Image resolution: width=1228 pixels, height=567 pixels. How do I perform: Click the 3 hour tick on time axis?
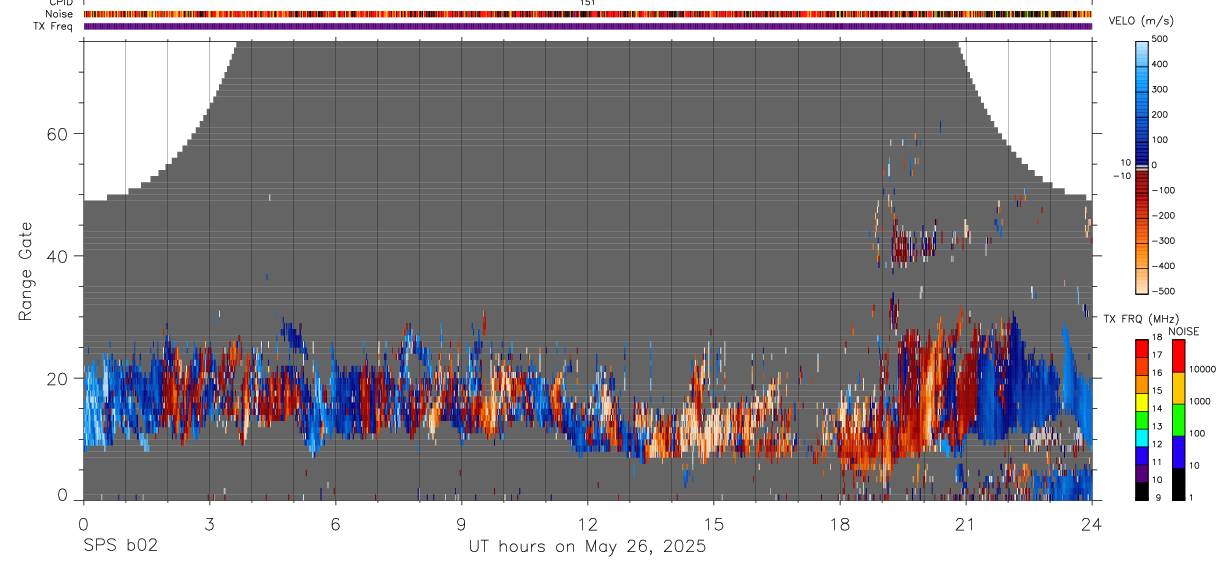coord(209,524)
